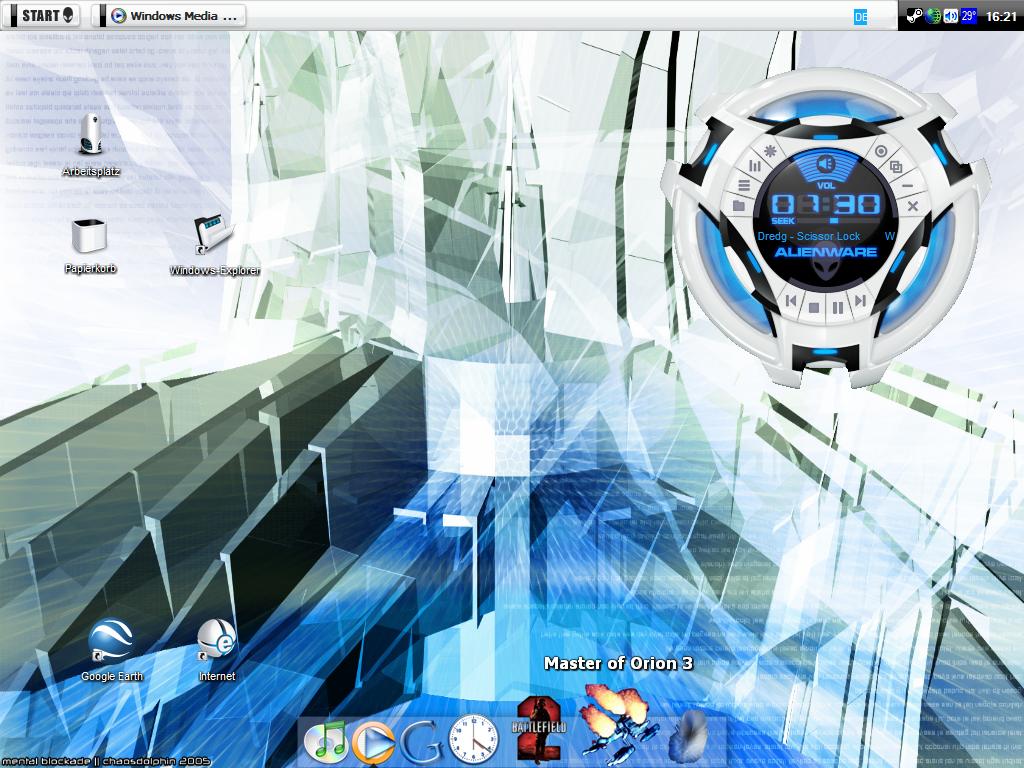This screenshot has width=1024, height=768.
Task: Click the player circular target button
Action: tap(880, 152)
